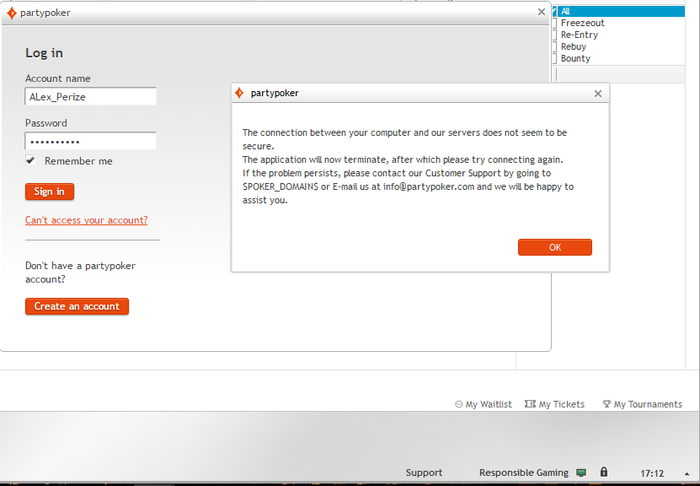700x486 pixels.
Task: Close the Log in window
Action: click(x=542, y=12)
